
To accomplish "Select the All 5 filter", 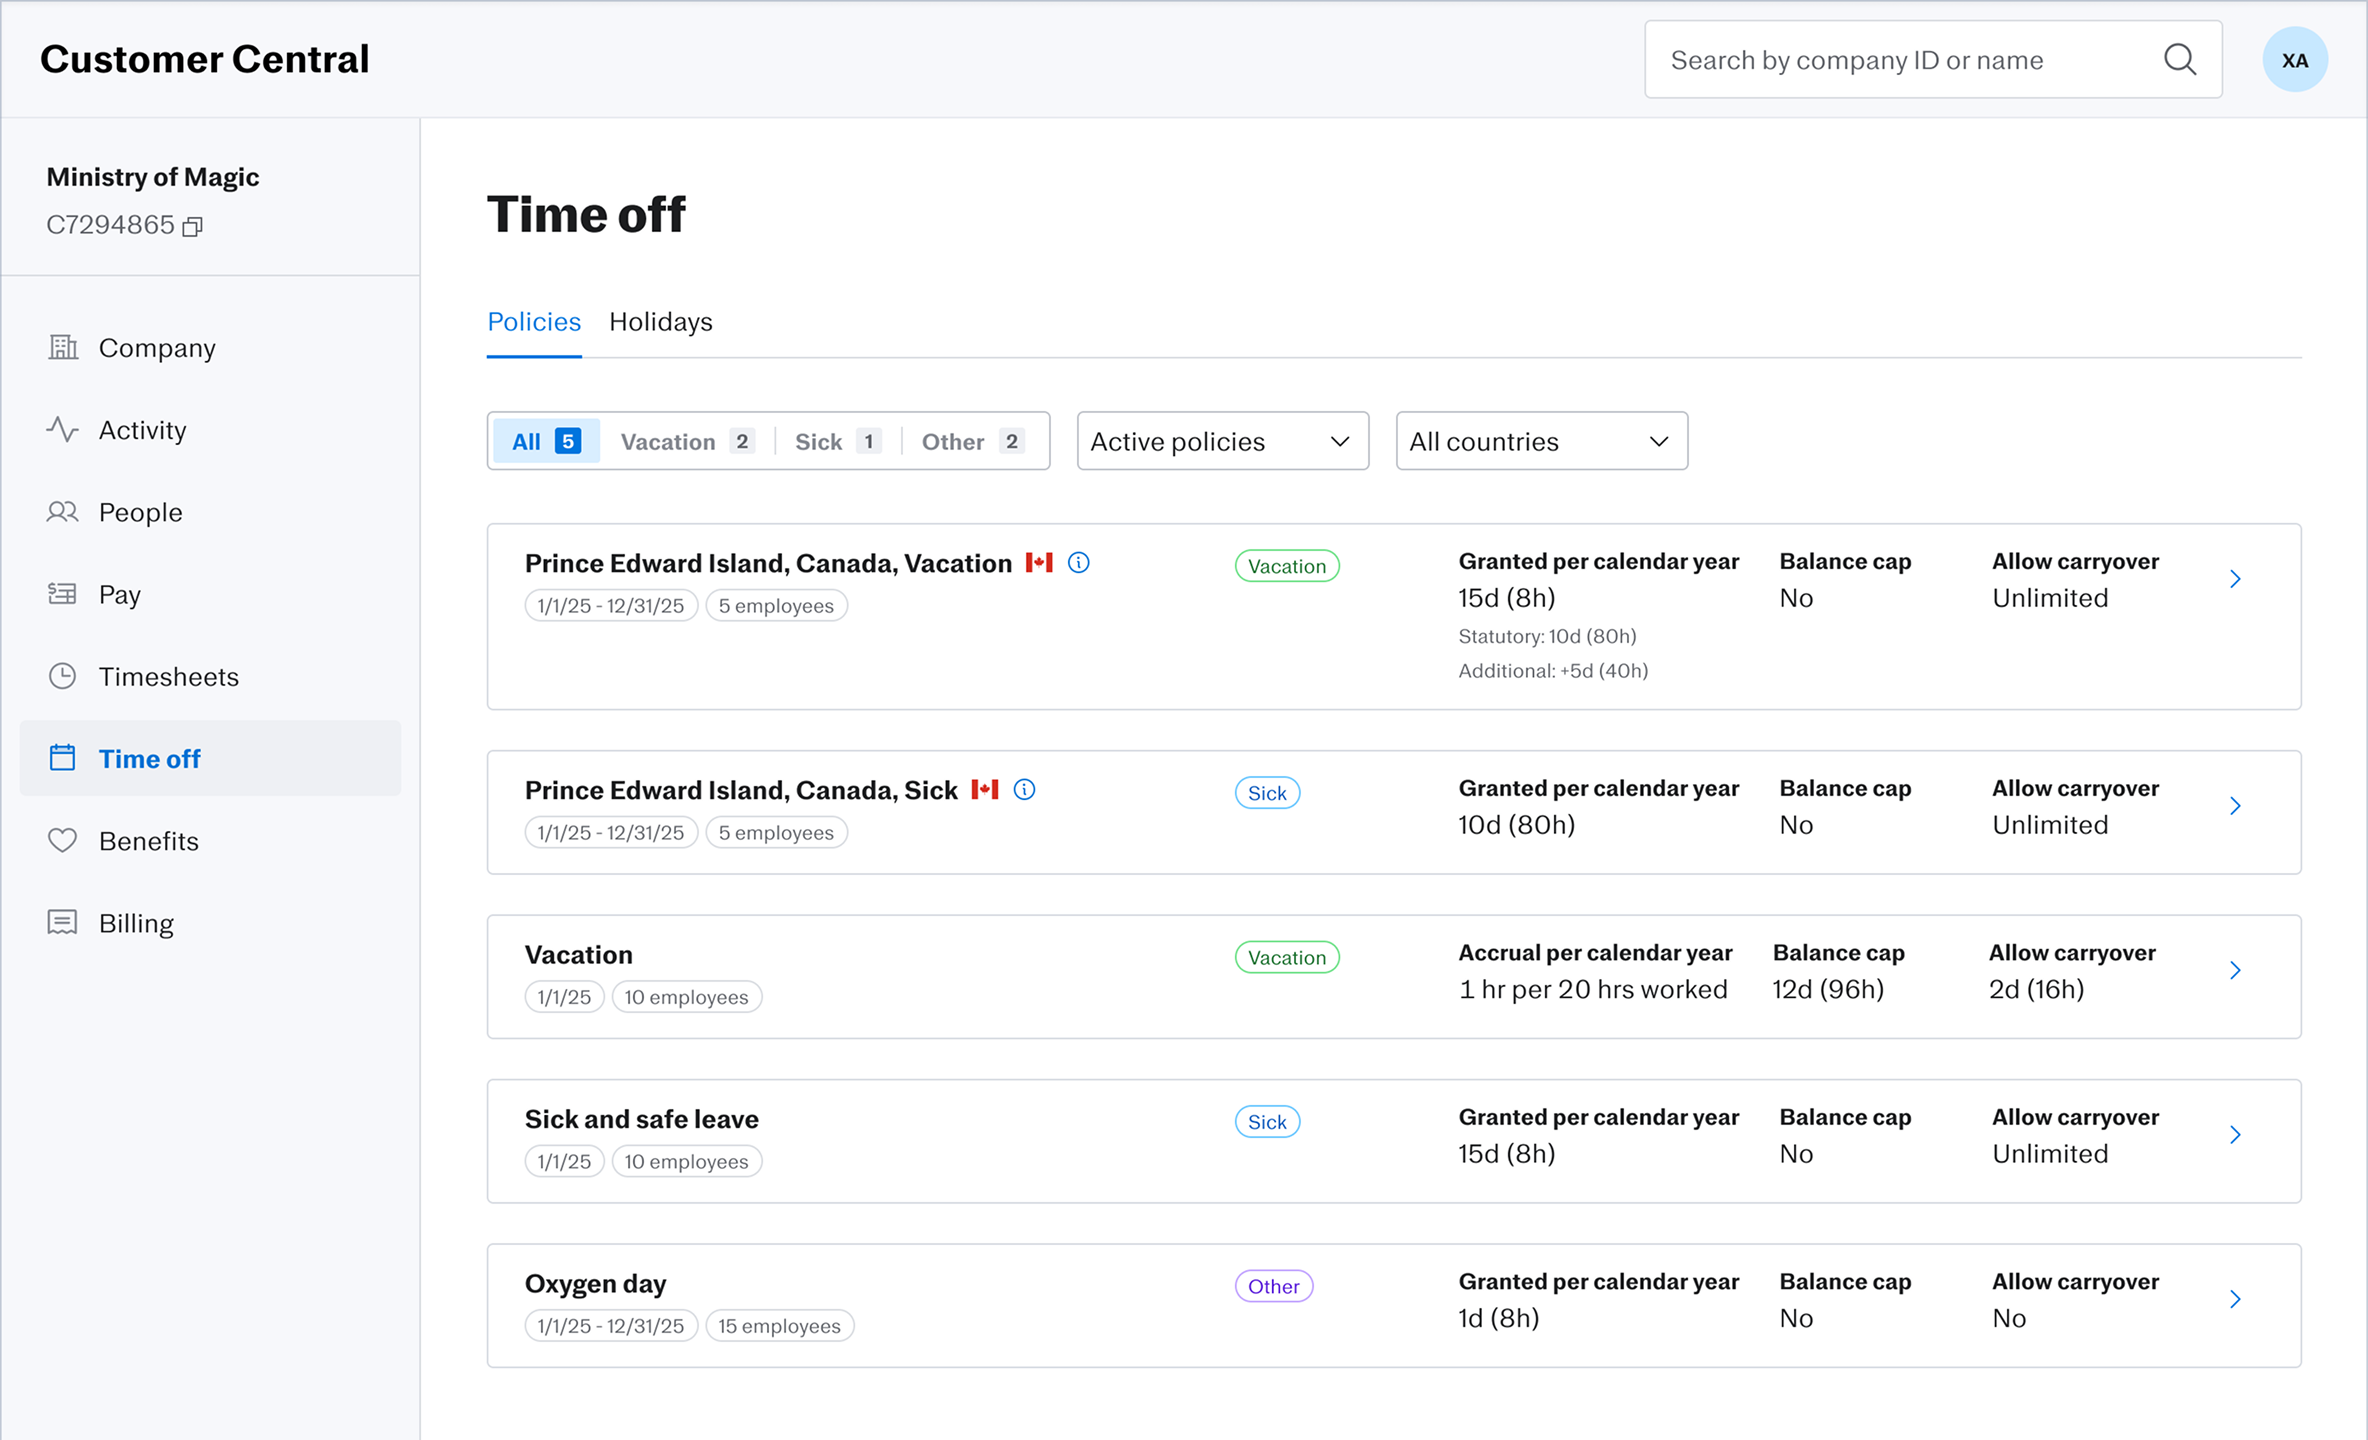I will pos(546,441).
